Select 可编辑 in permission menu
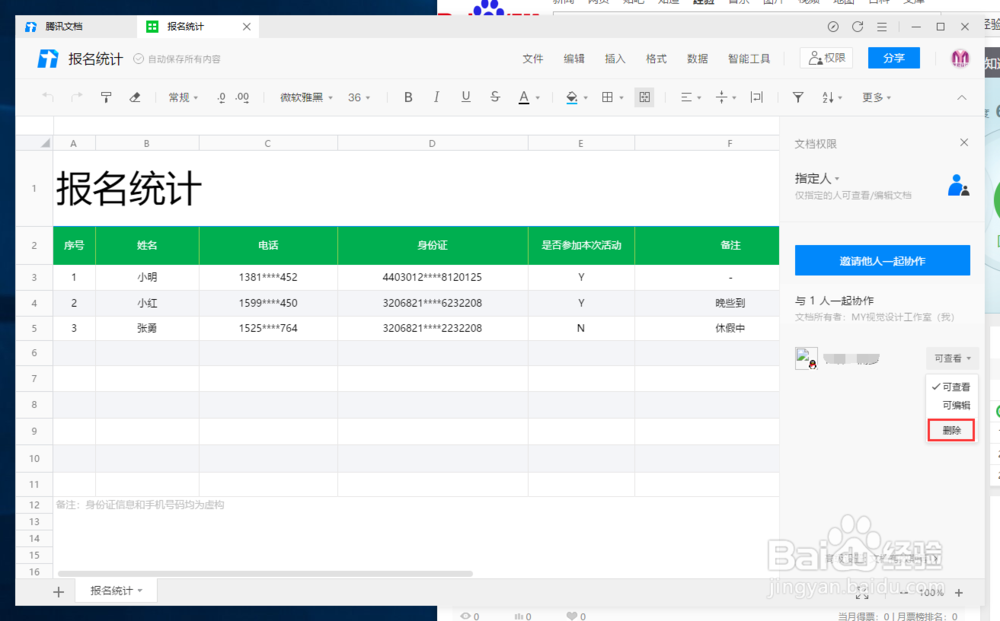This screenshot has height=621, width=1000. click(x=951, y=405)
